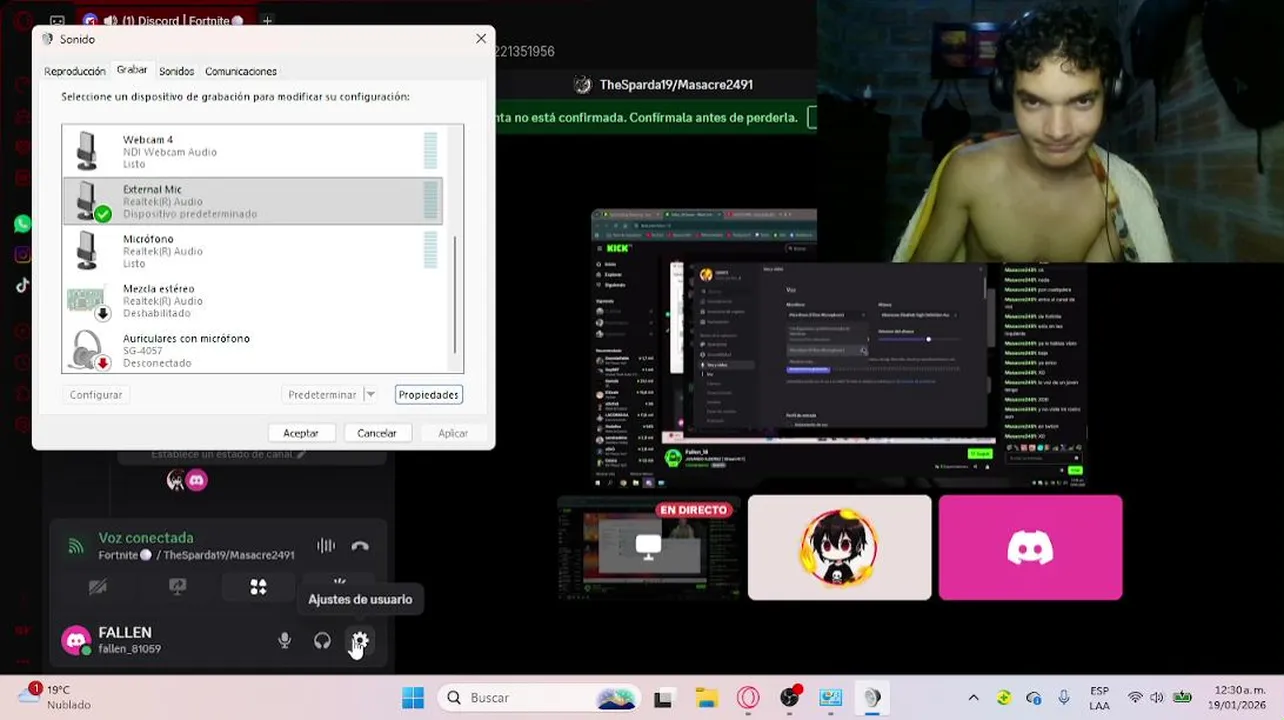
Task: Select Mezcla estéreo disabled device
Action: pyautogui.click(x=252, y=301)
